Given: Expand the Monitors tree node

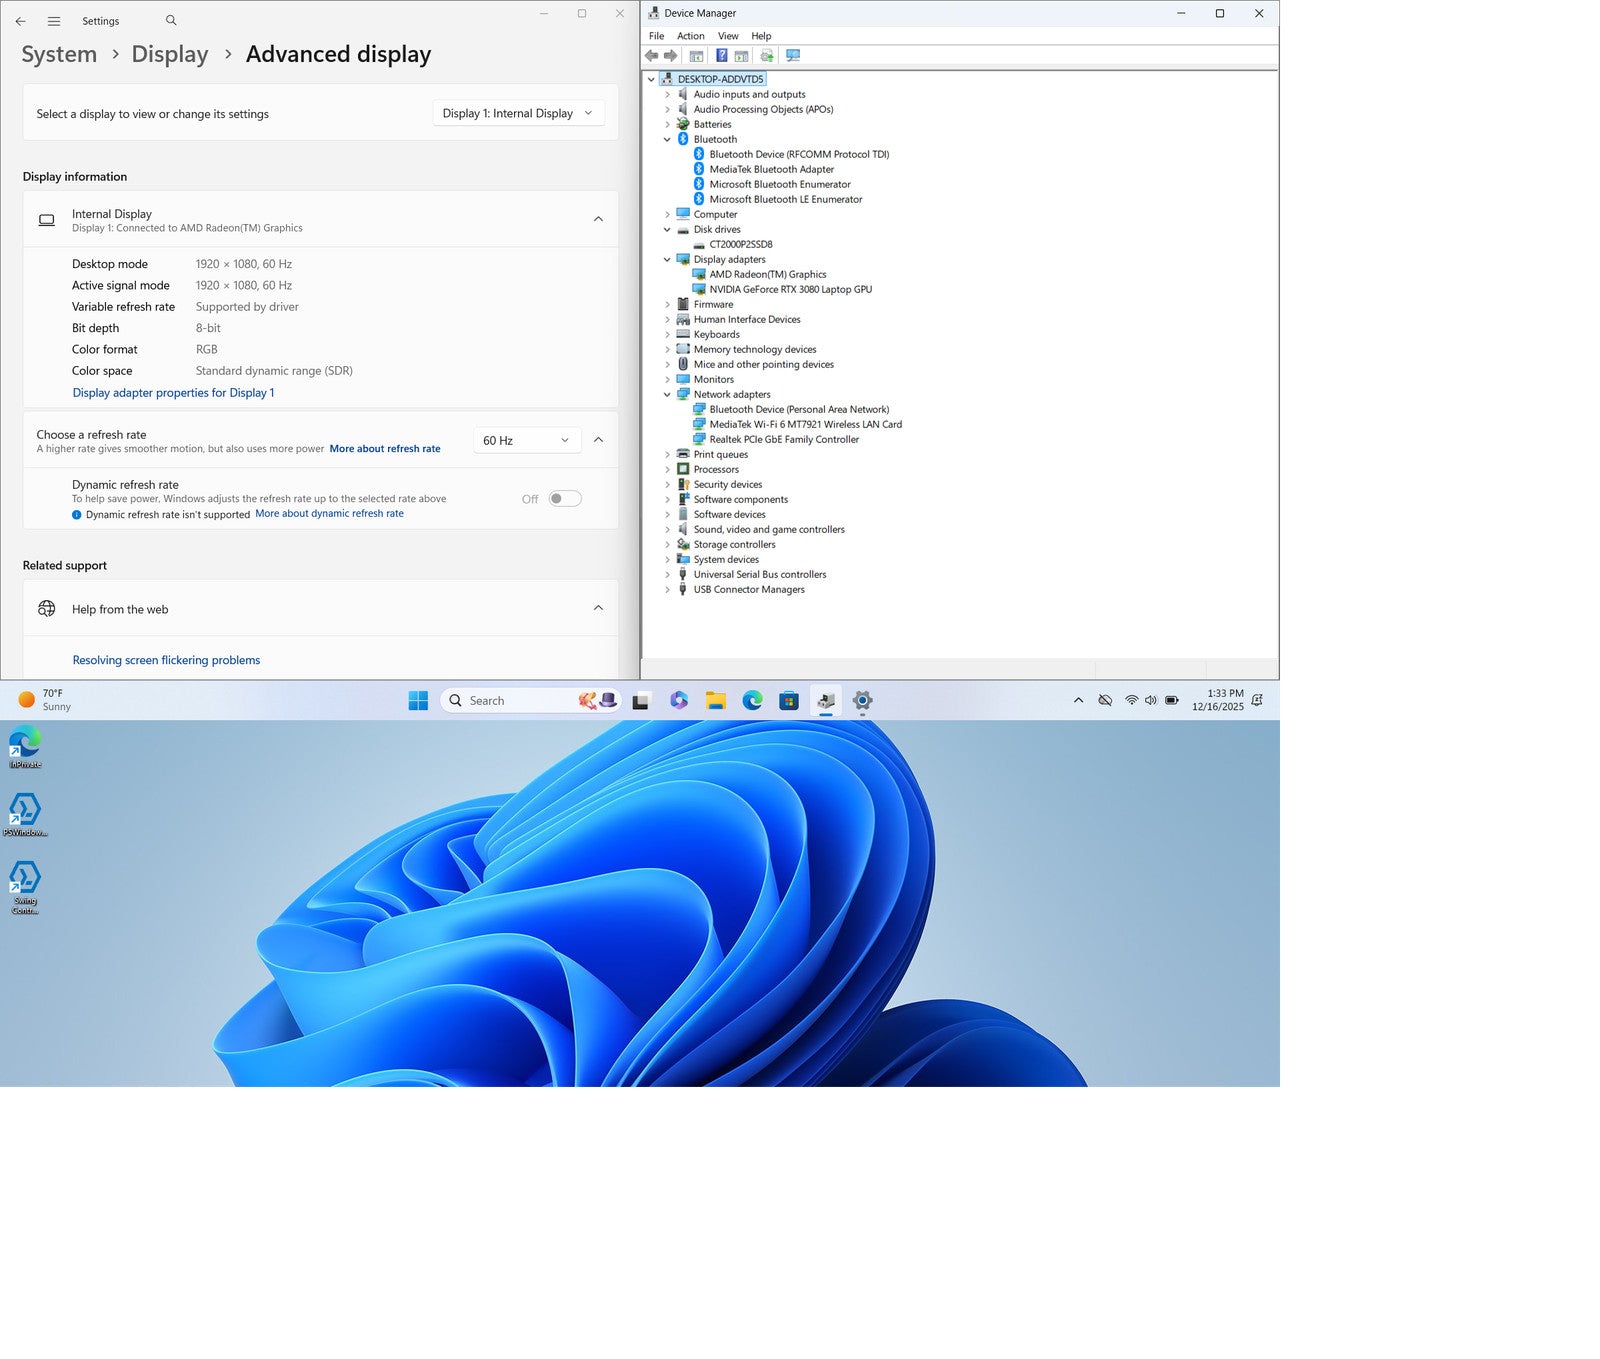Looking at the screenshot, I should click(x=667, y=380).
